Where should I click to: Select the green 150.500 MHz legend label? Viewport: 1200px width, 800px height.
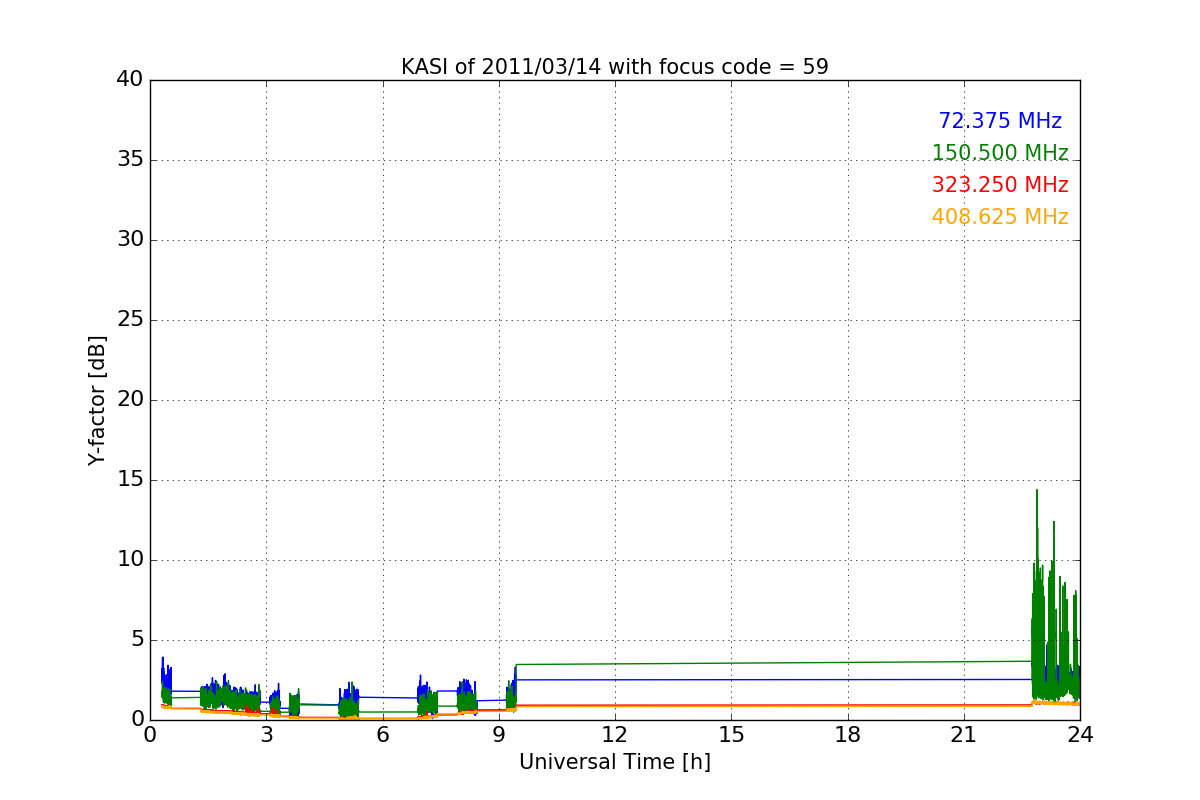(1000, 153)
